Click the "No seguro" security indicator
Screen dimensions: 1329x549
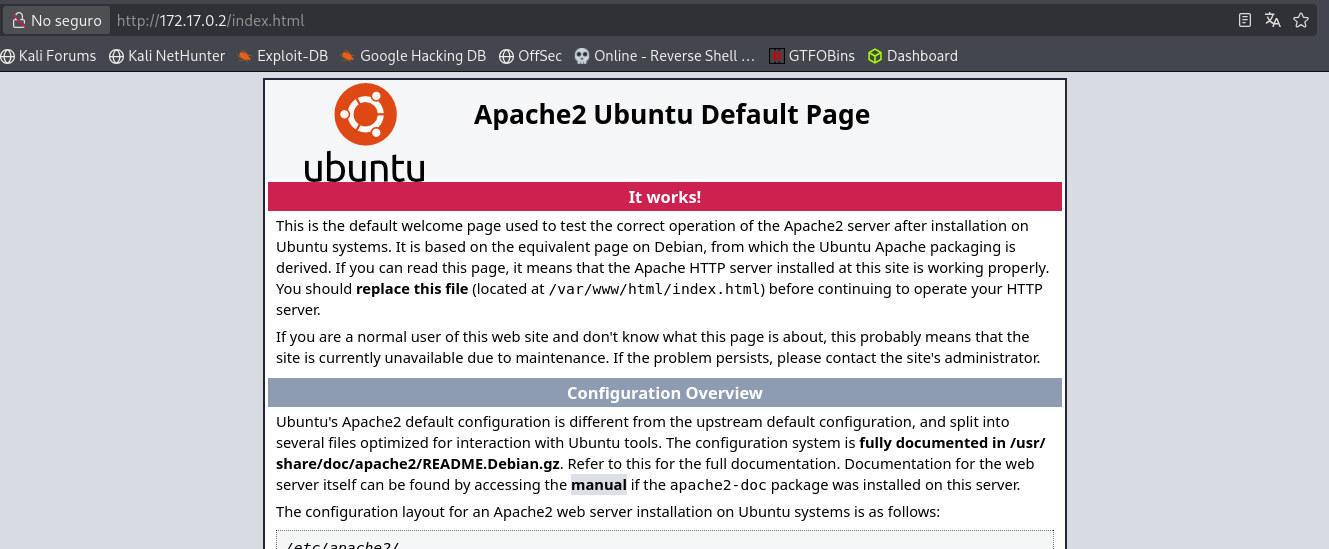(56, 20)
